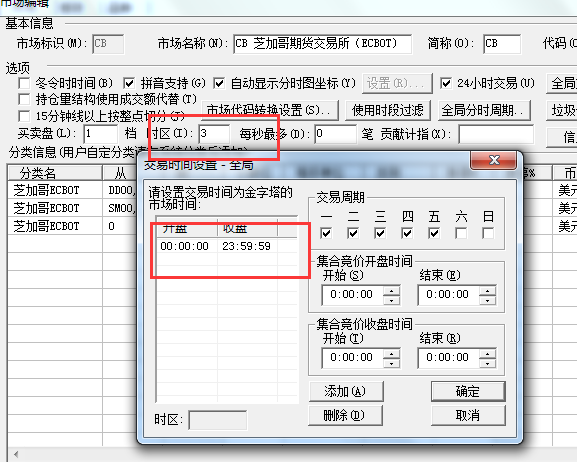
Task: Click the 每秒最多 input field
Action: click(x=335, y=134)
